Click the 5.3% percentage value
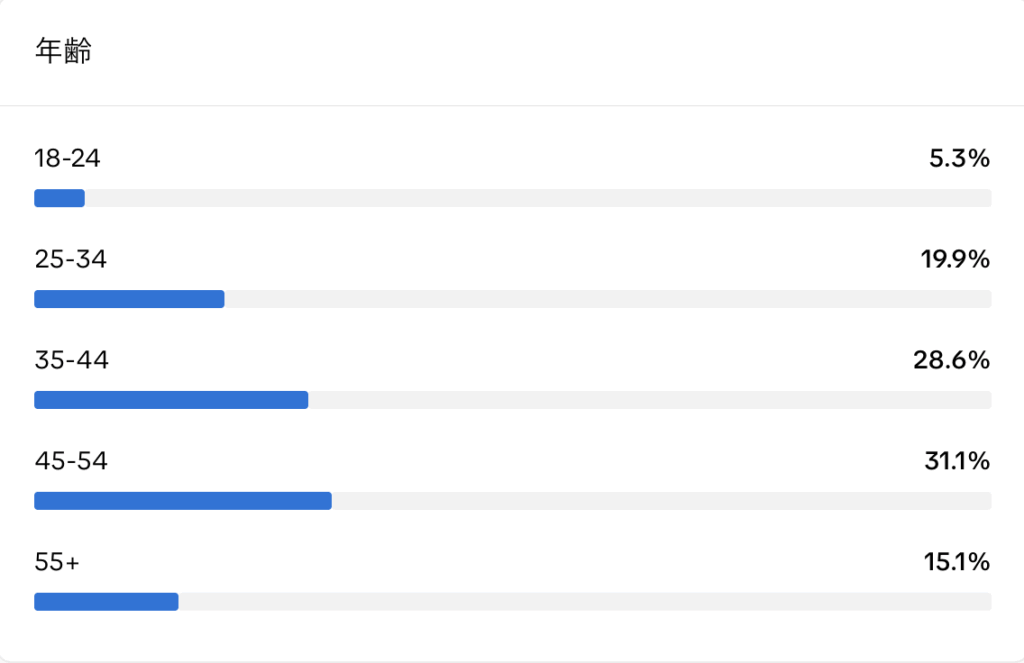The image size is (1024, 663). (x=959, y=158)
